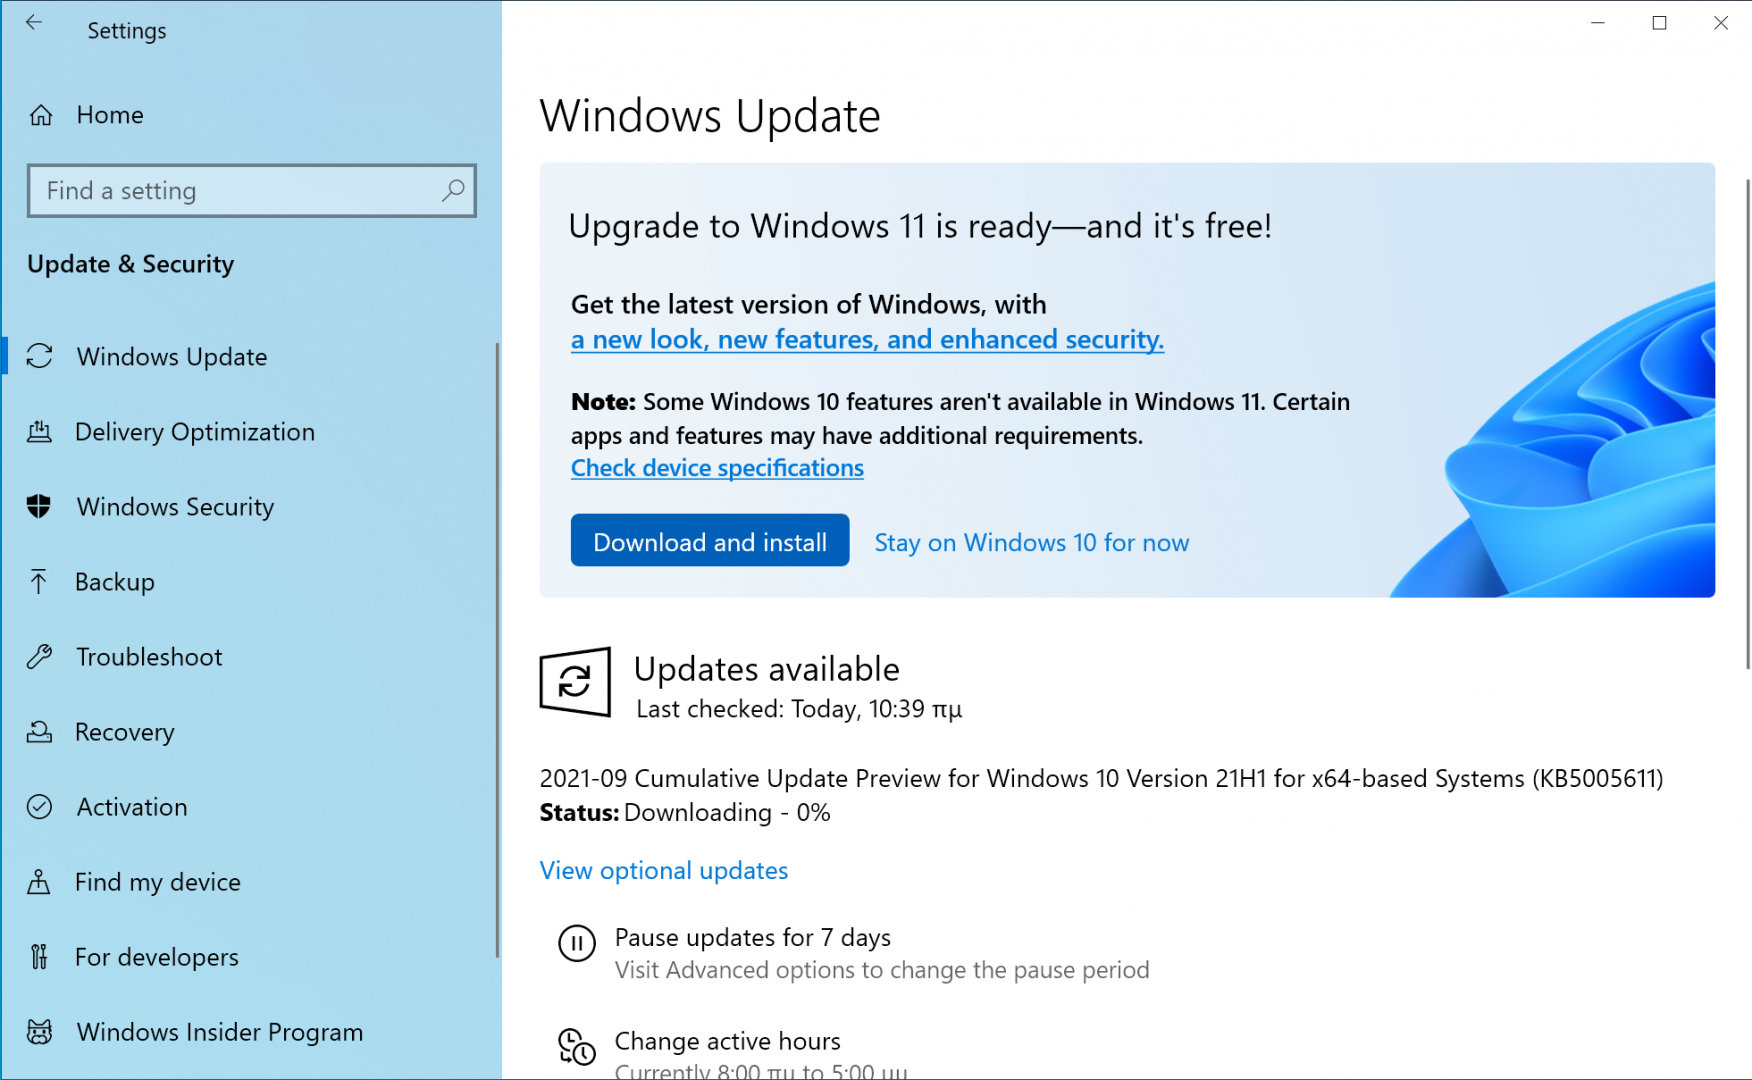
Task: Open Windows Insider Program settings
Action: tap(220, 1032)
